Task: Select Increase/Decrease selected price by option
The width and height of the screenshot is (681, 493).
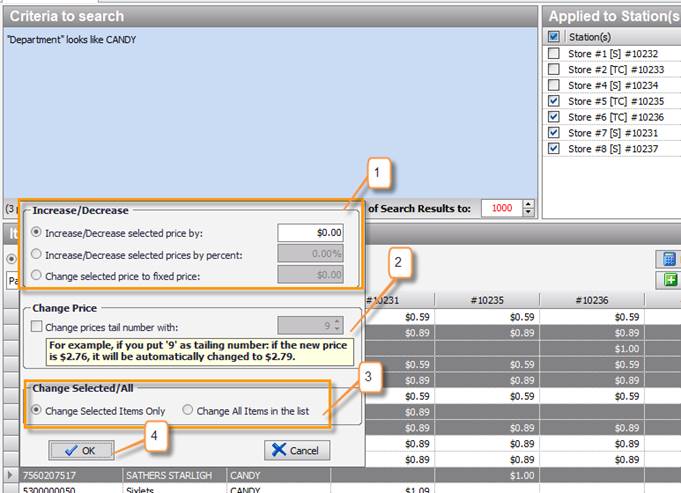Action: coord(38,232)
